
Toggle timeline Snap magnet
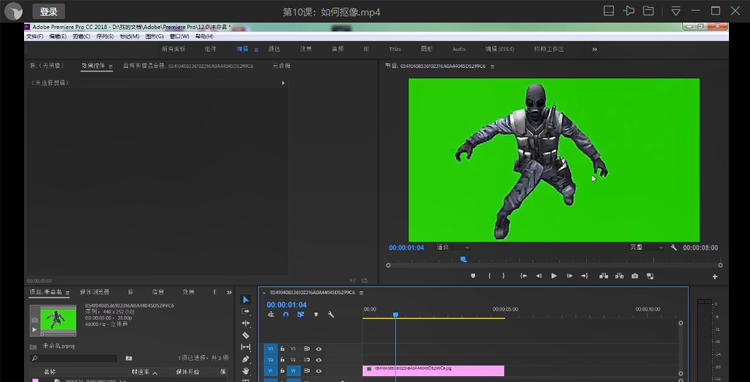[286, 315]
